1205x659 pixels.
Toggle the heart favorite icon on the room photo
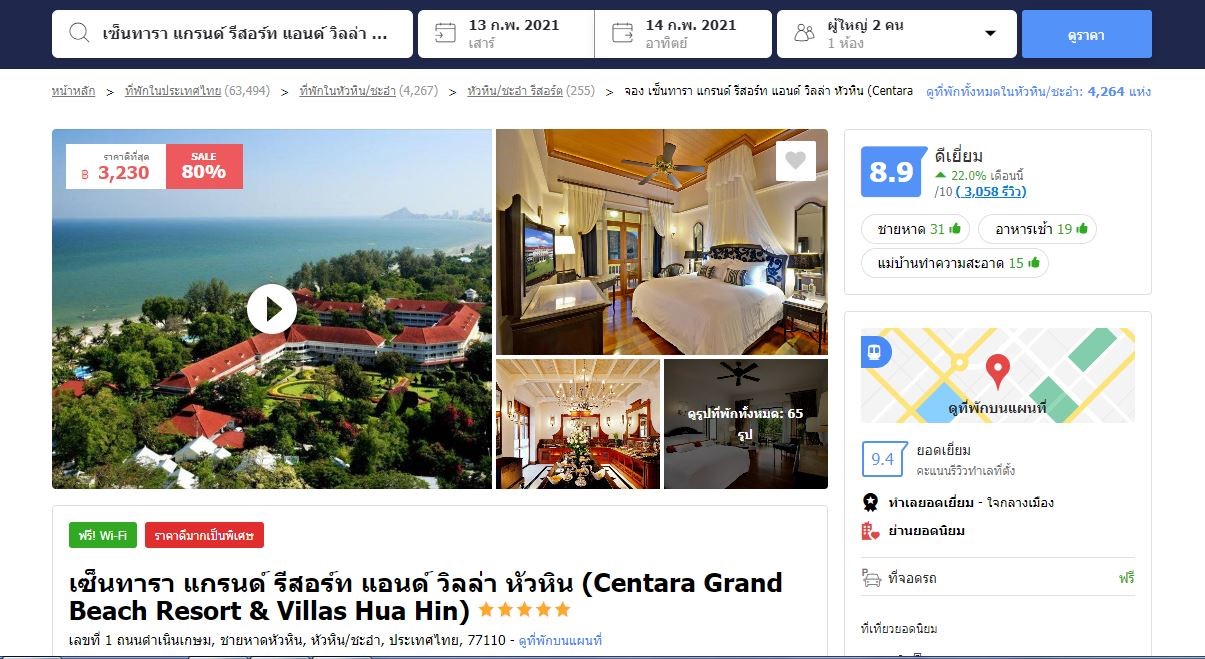tap(795, 161)
